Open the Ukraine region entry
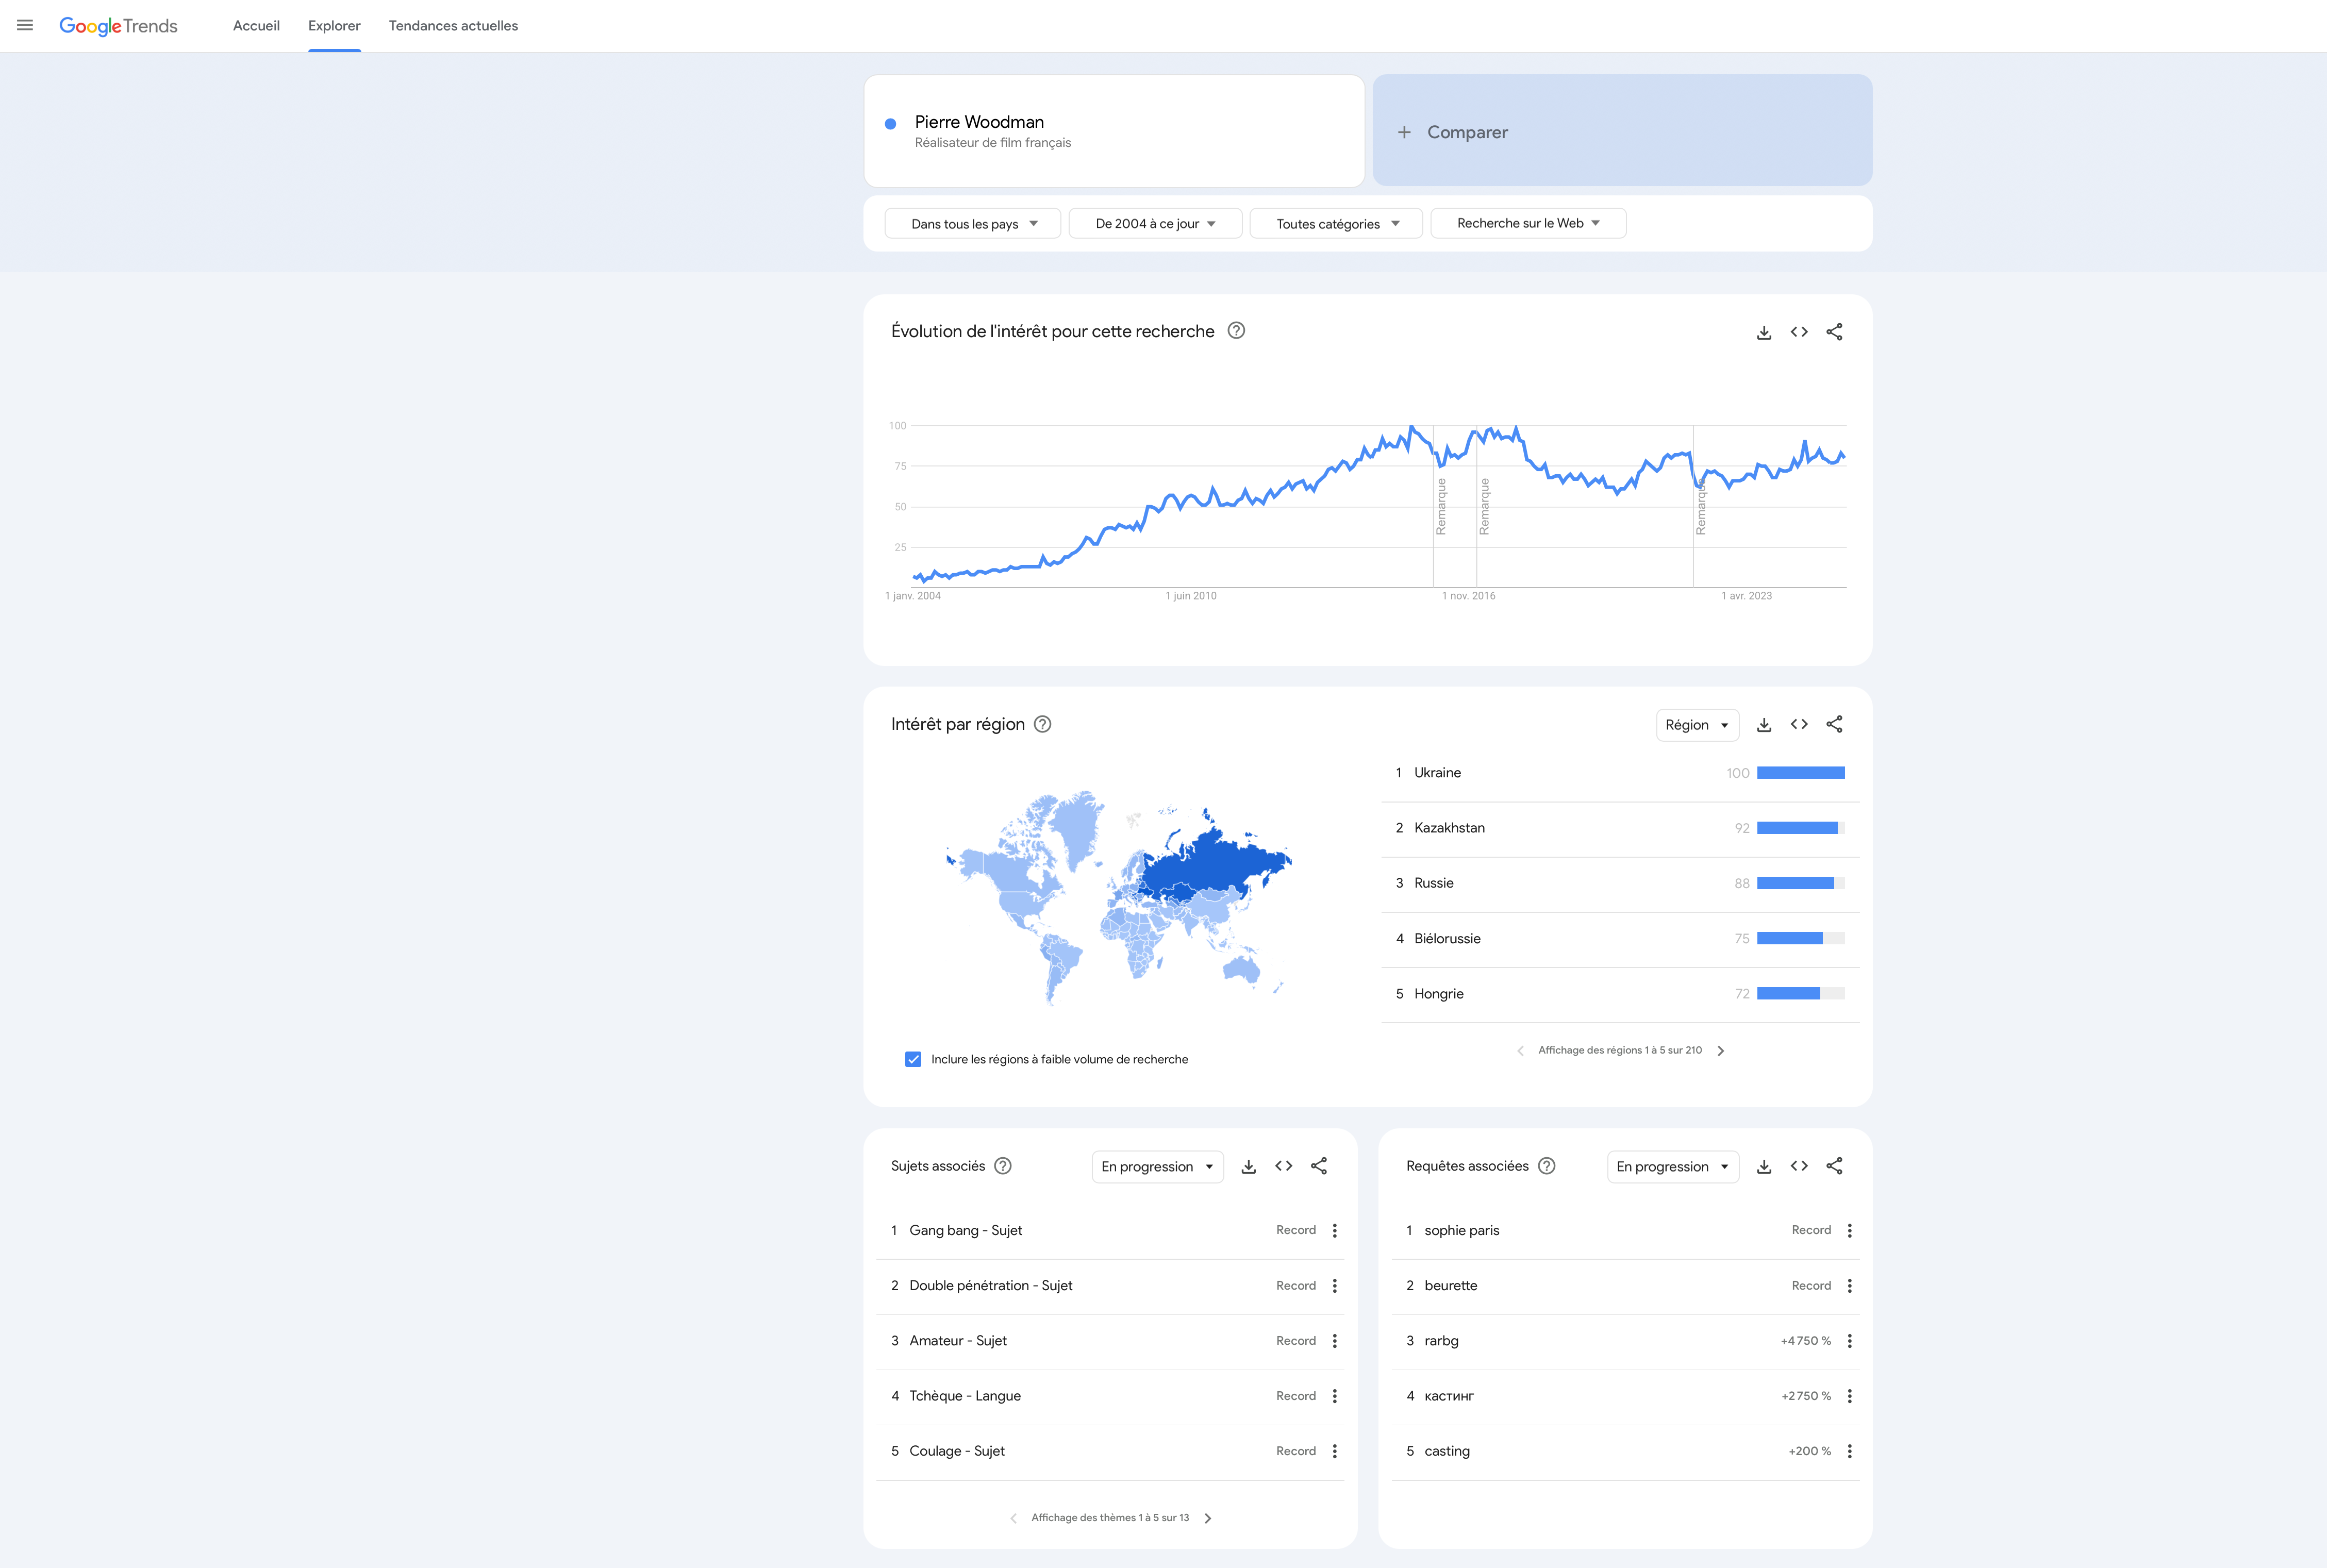Screen dimensions: 2327x1568 coord(1437,773)
